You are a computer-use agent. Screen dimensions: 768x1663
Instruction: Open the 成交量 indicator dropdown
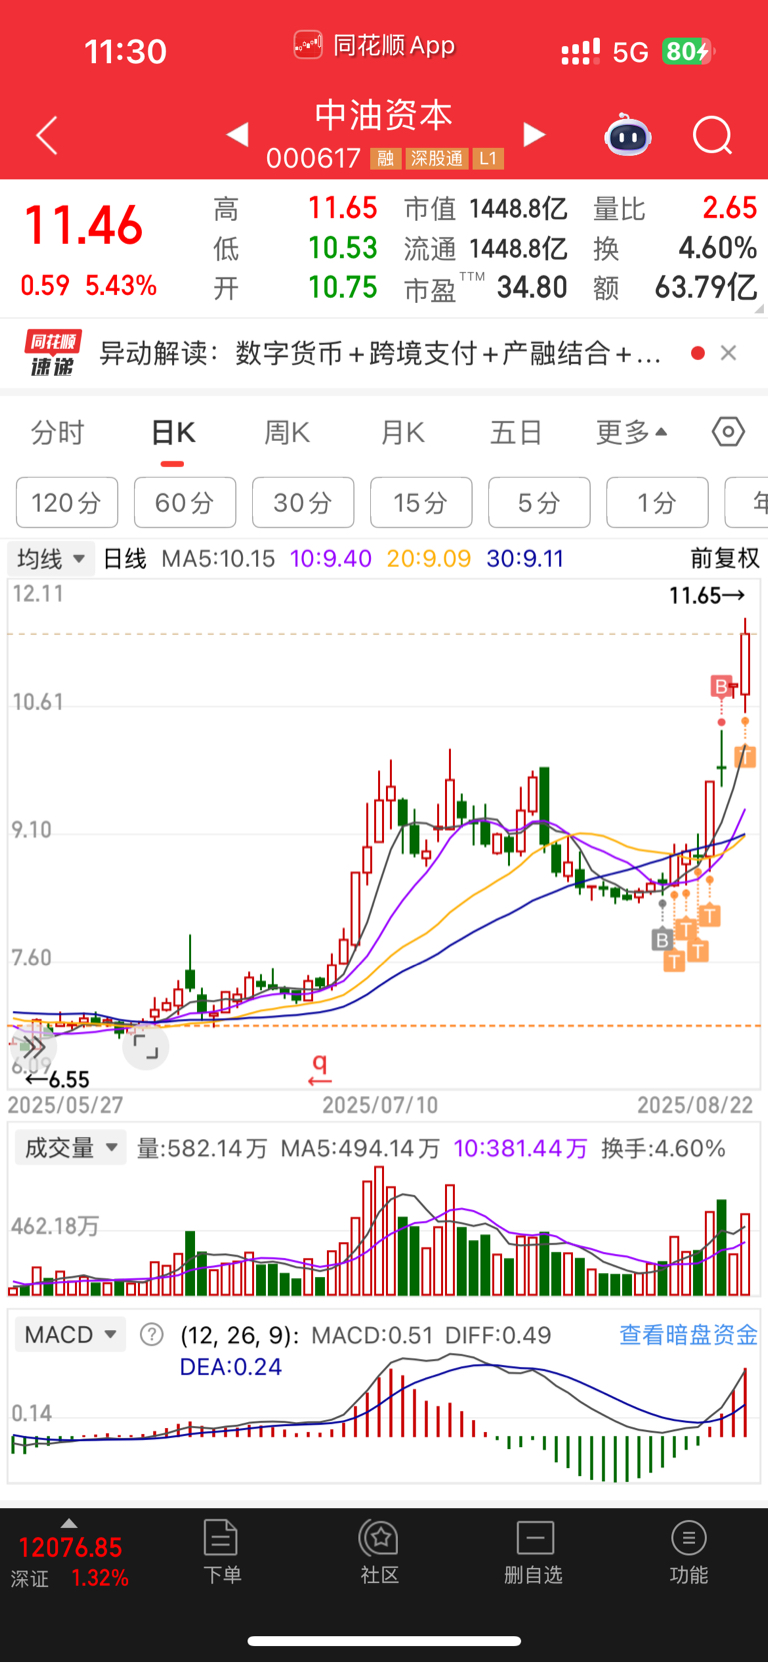coord(69,1148)
